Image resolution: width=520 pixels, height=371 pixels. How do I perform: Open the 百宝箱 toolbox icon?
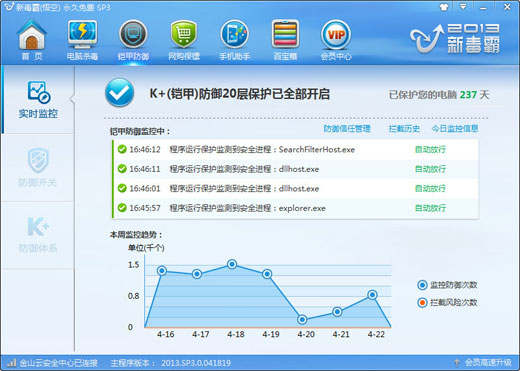click(x=285, y=39)
